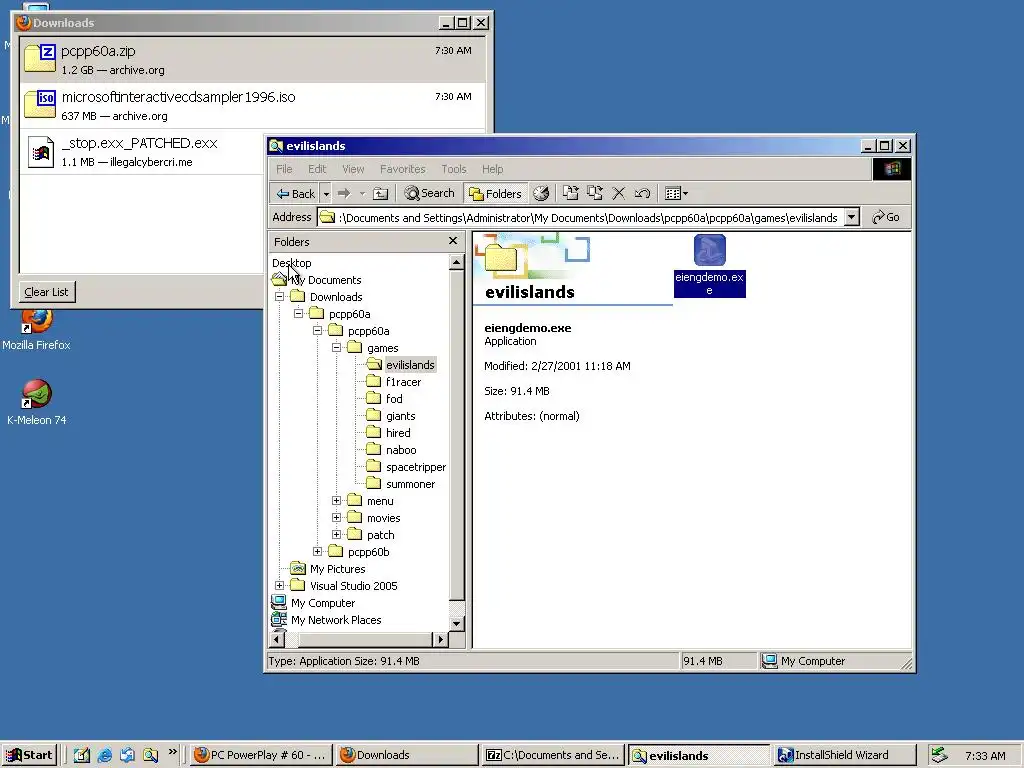Collapse the games folder in tree

click(x=336, y=347)
